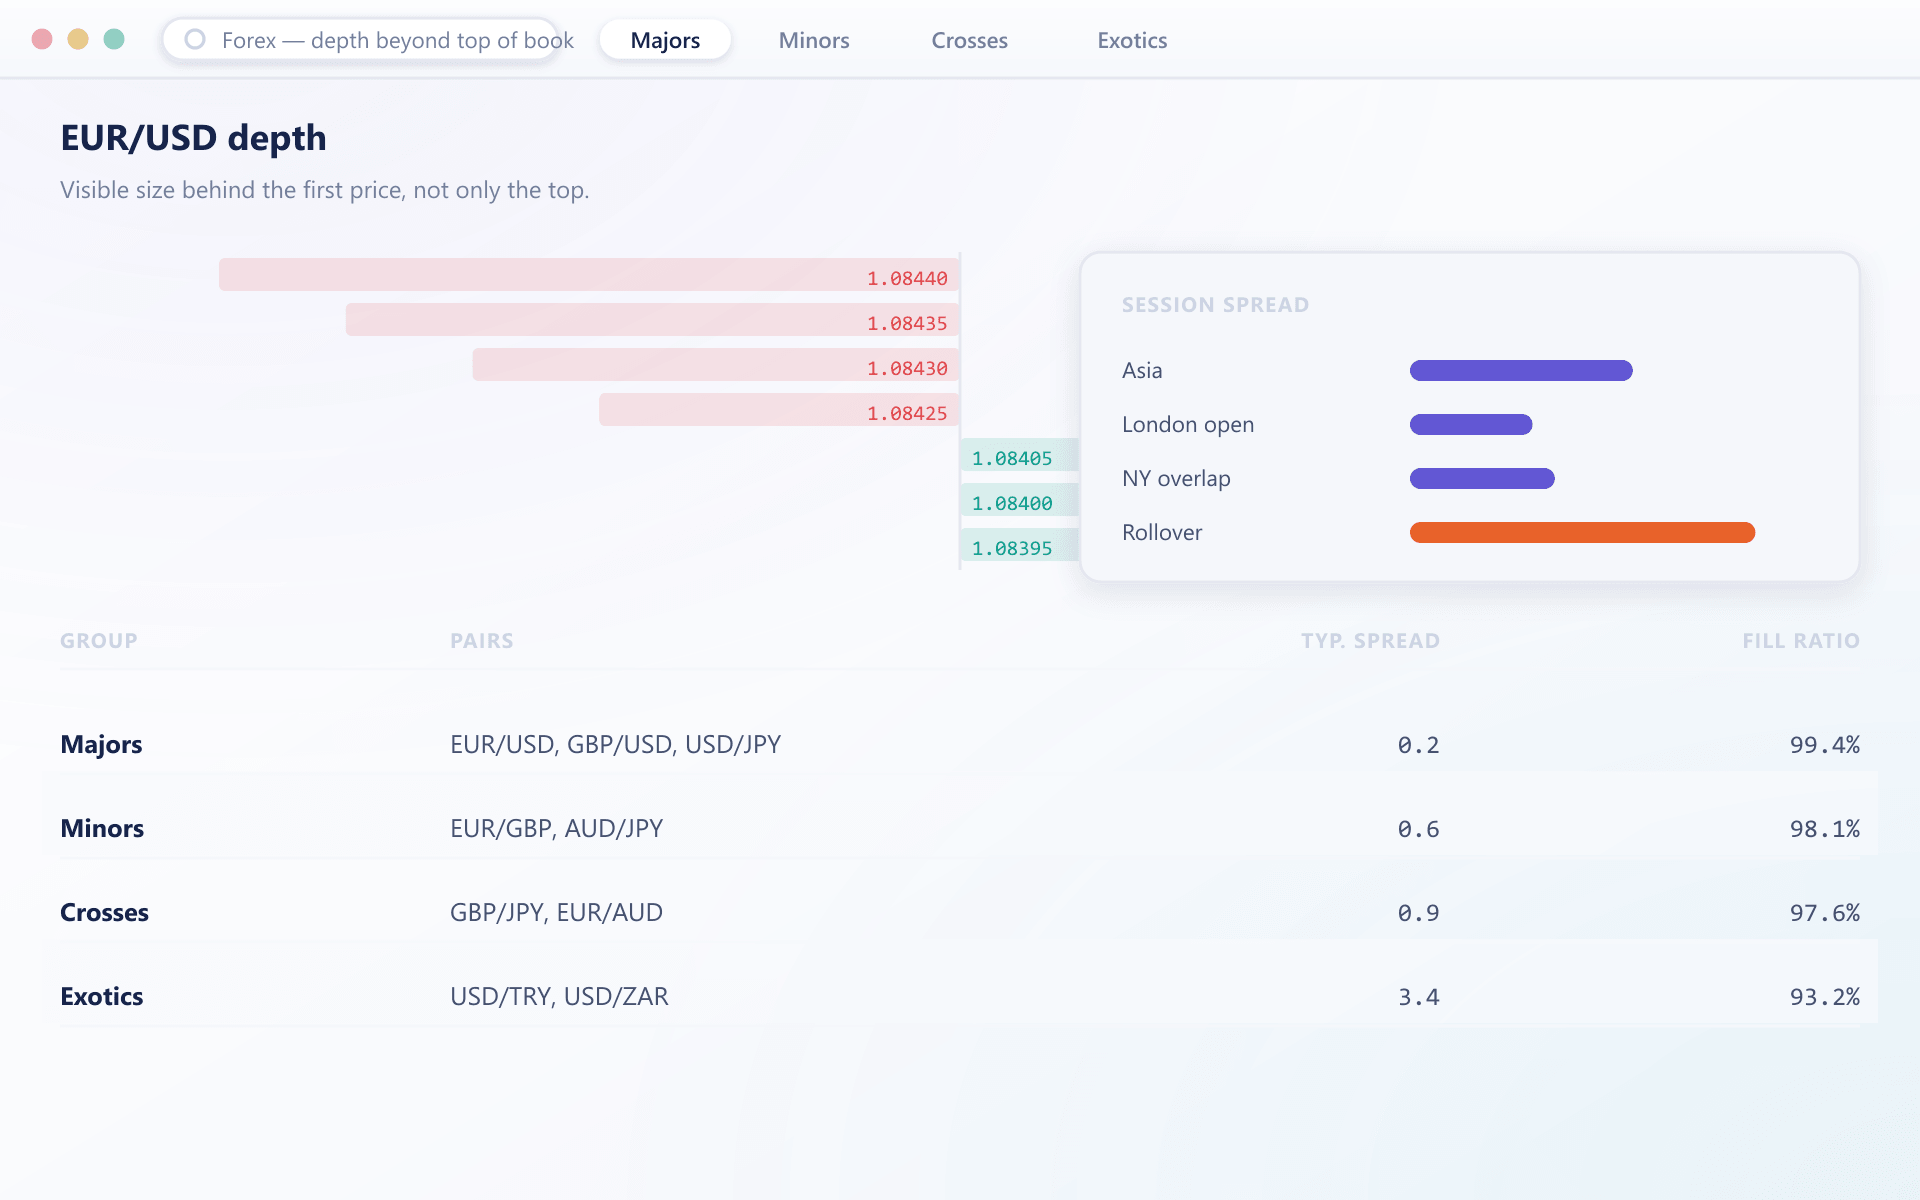Click the Asia session spread bar
This screenshot has height=1200, width=1920.
pyautogui.click(x=1521, y=371)
